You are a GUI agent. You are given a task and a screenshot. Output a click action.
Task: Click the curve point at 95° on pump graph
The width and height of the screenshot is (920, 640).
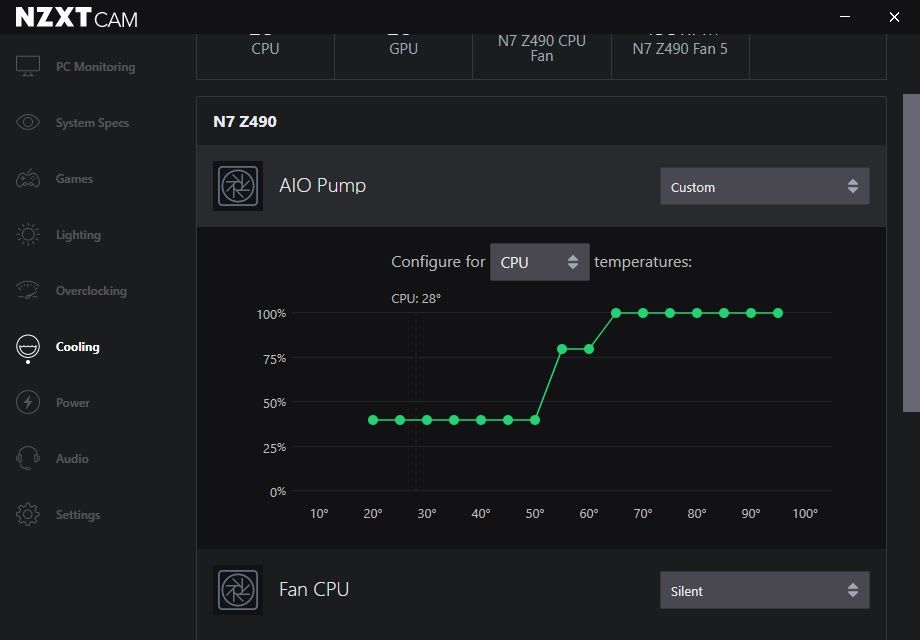tap(777, 313)
